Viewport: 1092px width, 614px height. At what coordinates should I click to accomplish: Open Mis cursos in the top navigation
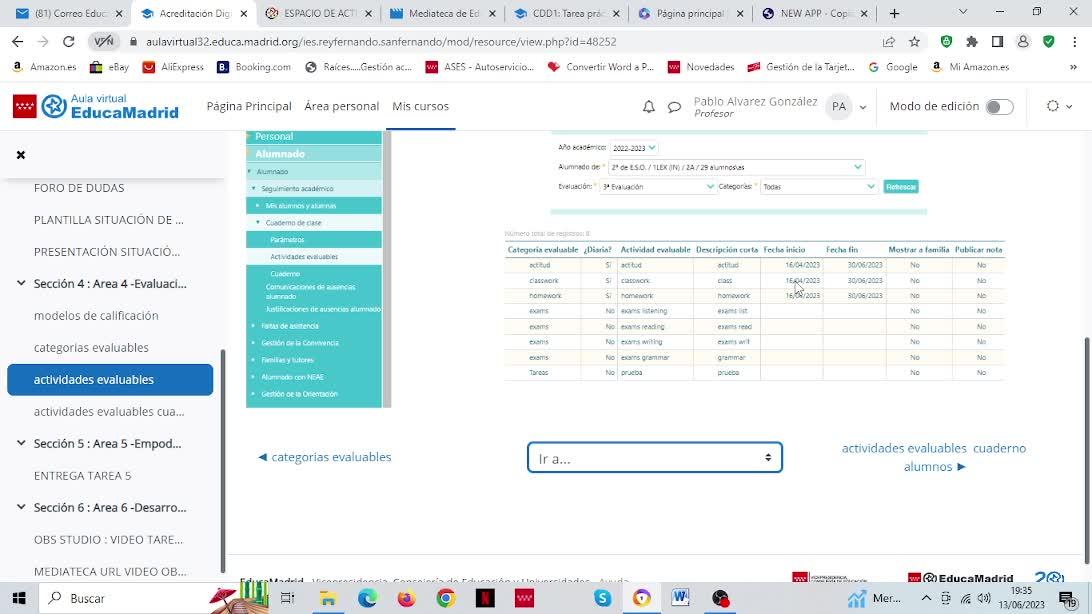coord(420,107)
